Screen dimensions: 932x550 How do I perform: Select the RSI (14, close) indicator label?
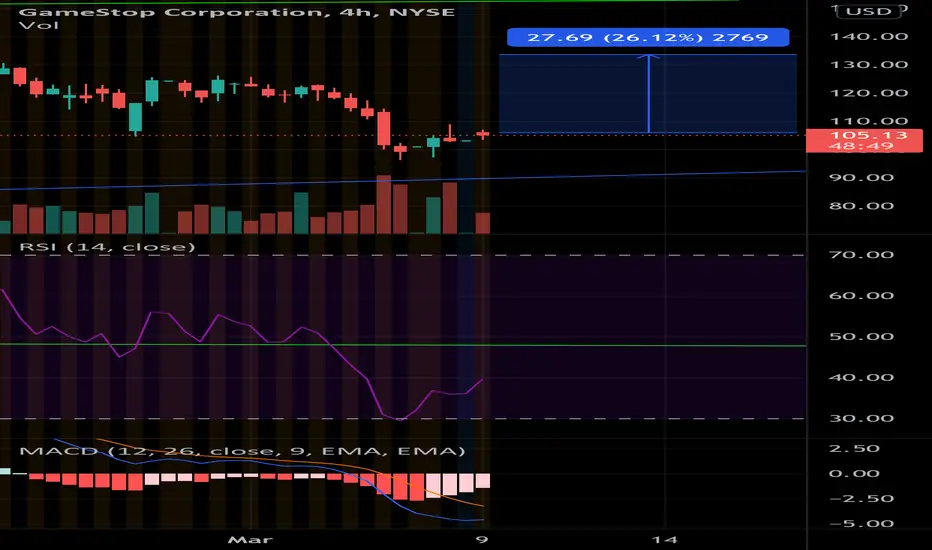tap(107, 247)
